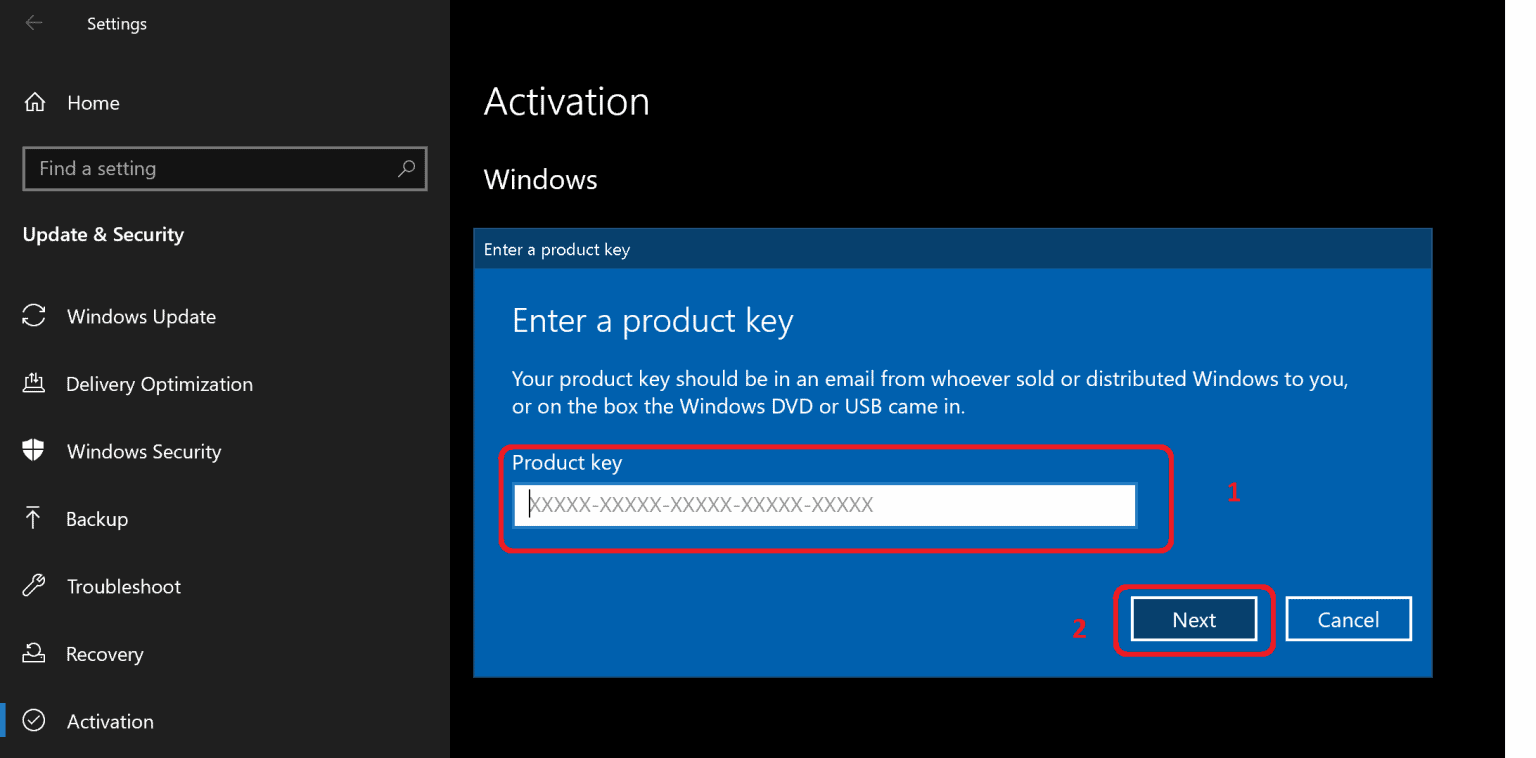
Task: Click the Delivery Optimization icon
Action: tap(33, 384)
